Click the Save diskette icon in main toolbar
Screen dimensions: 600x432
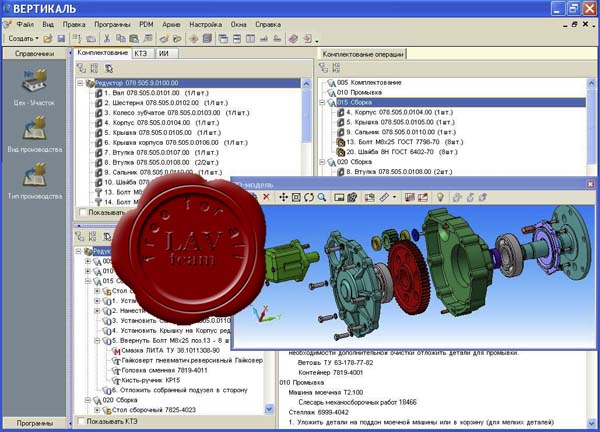[x=61, y=39]
